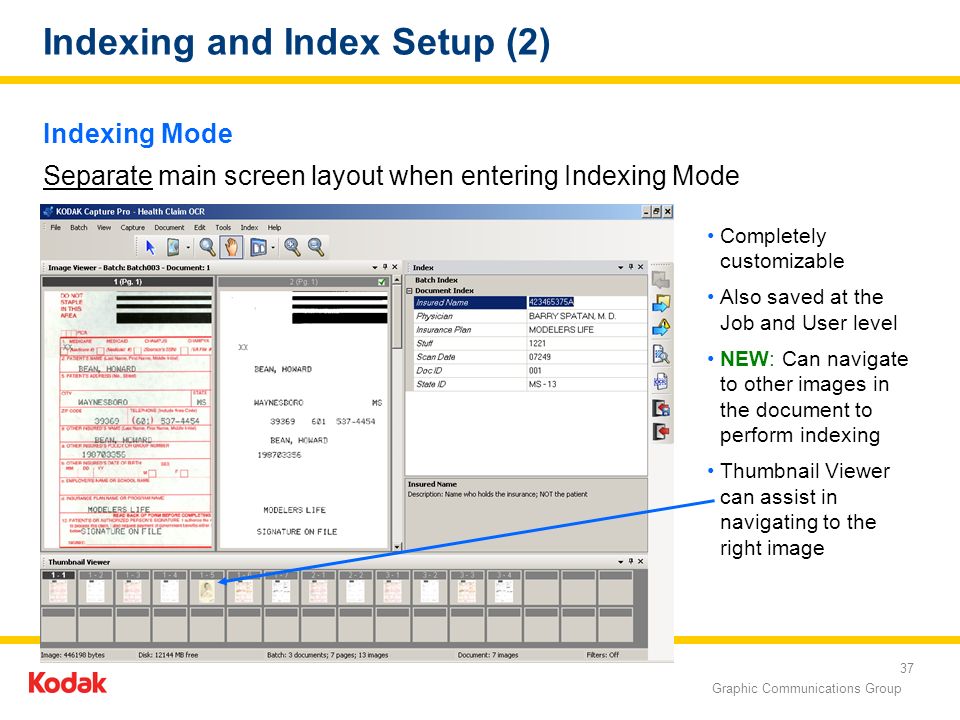Select thumbnail 3-4
This screenshot has height=720, width=960.
(504, 588)
